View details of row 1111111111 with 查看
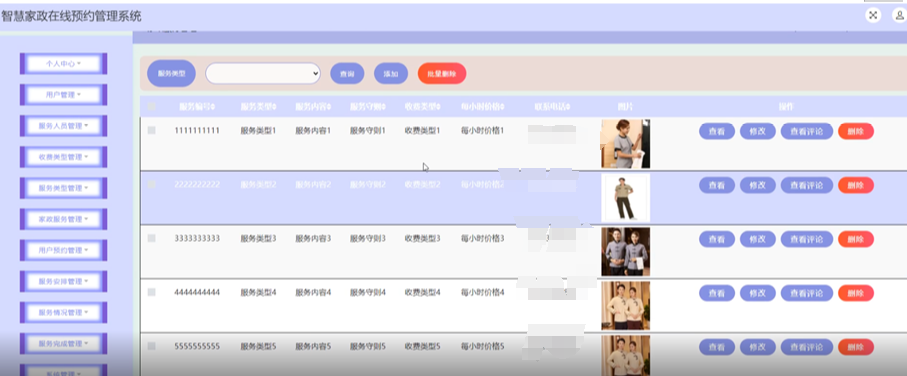The height and width of the screenshot is (376, 907). pos(717,131)
